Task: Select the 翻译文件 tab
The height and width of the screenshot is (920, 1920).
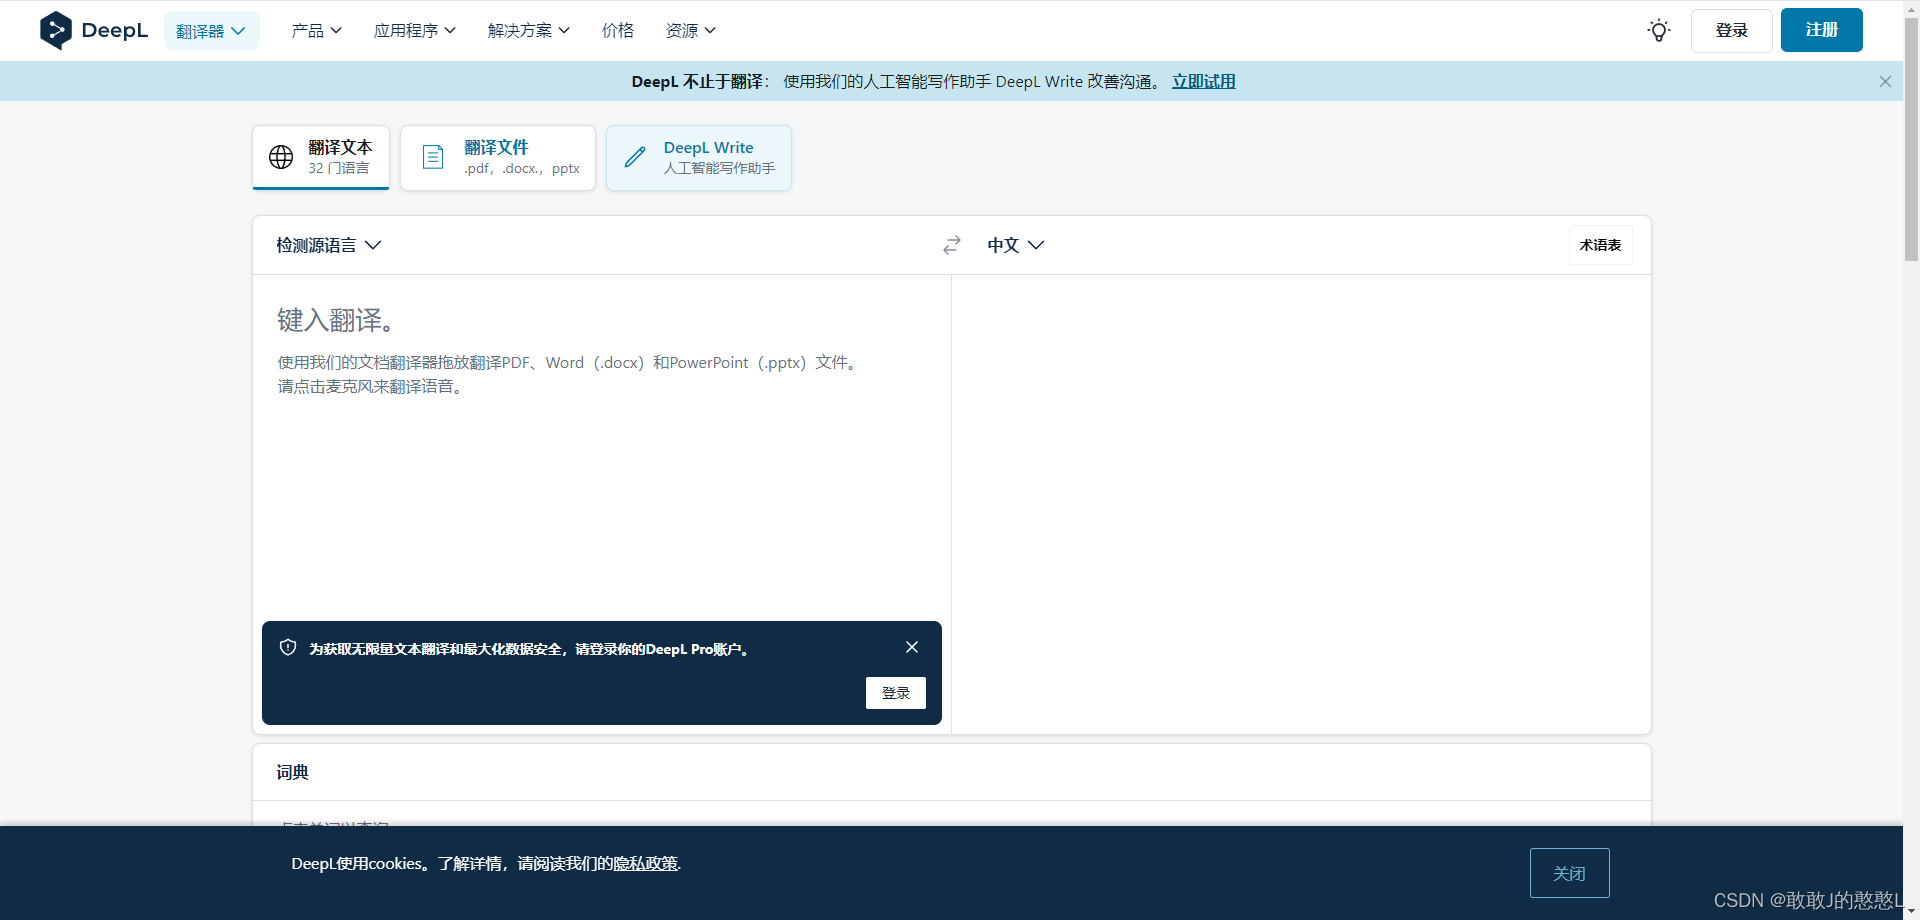Action: pyautogui.click(x=498, y=157)
